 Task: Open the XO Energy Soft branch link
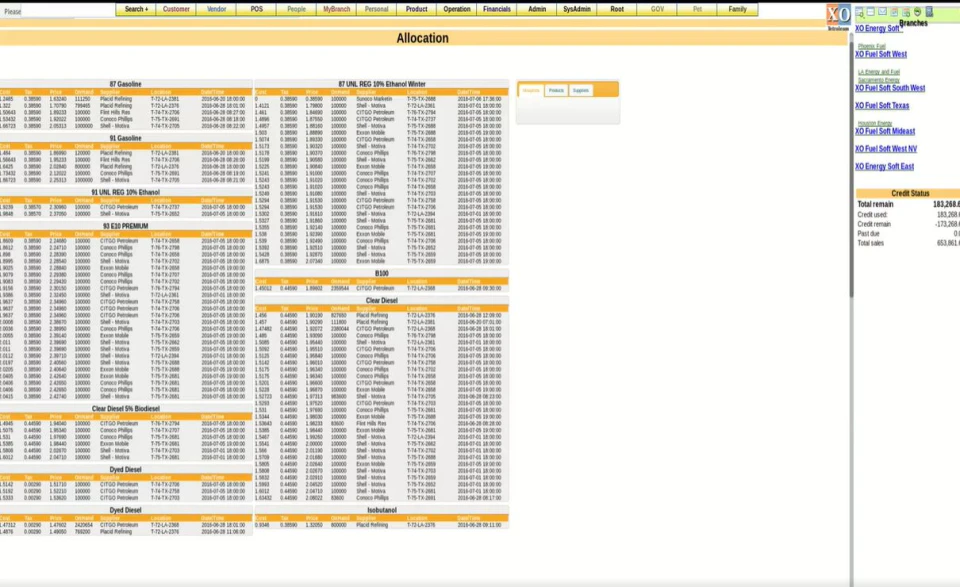[877, 28]
